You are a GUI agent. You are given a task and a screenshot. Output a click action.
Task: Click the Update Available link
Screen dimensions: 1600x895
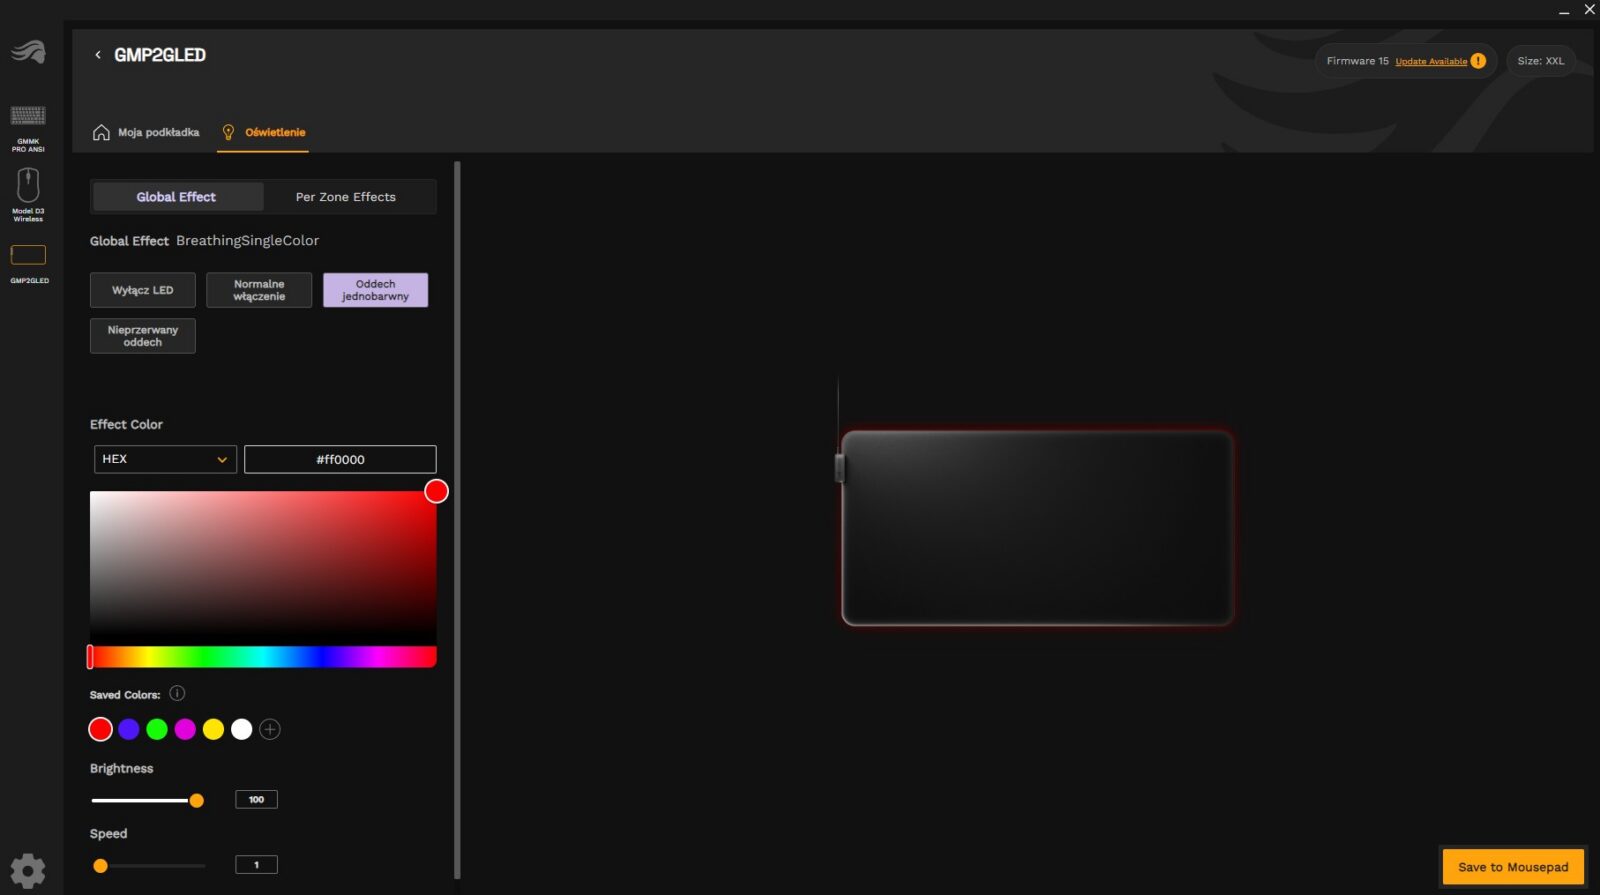click(x=1431, y=61)
